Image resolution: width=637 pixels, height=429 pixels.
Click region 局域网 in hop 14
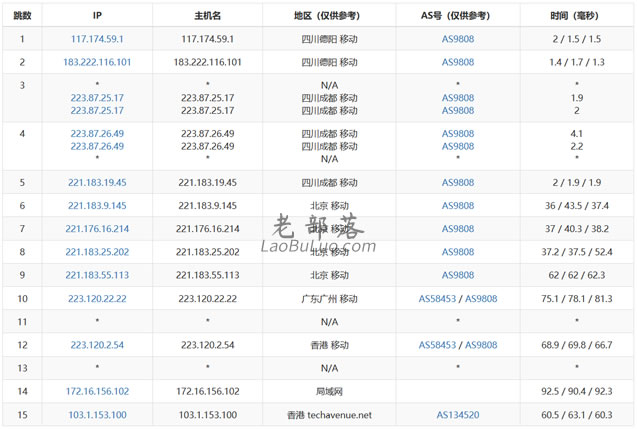click(329, 391)
